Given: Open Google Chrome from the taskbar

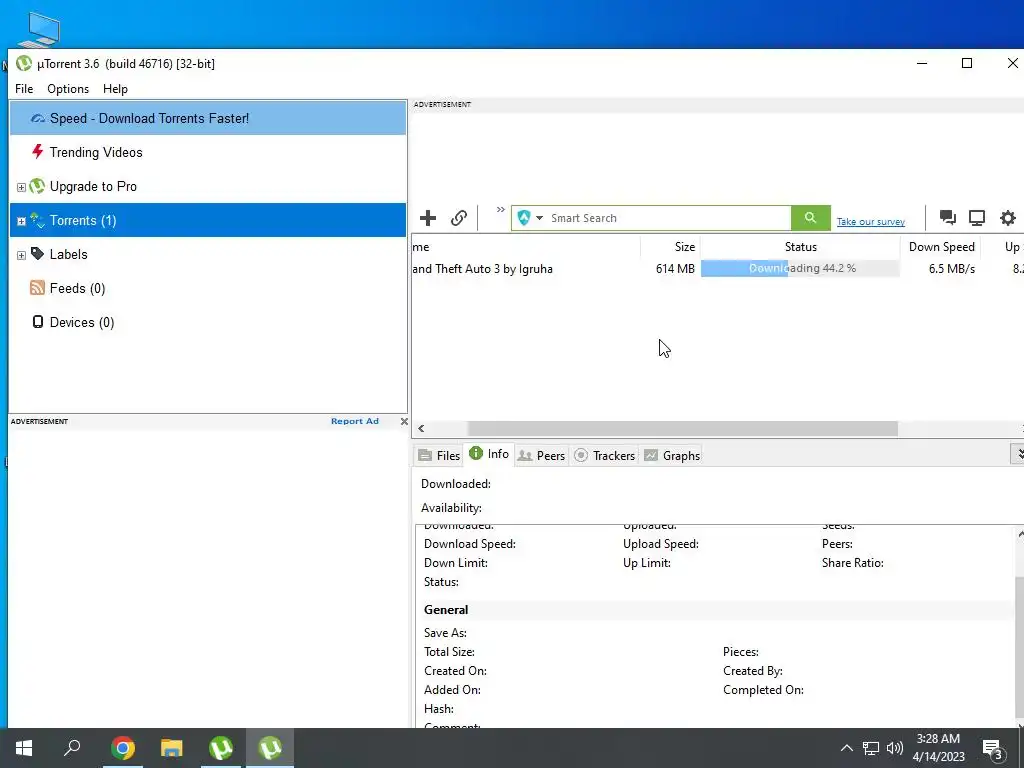Looking at the screenshot, I should pos(122,748).
